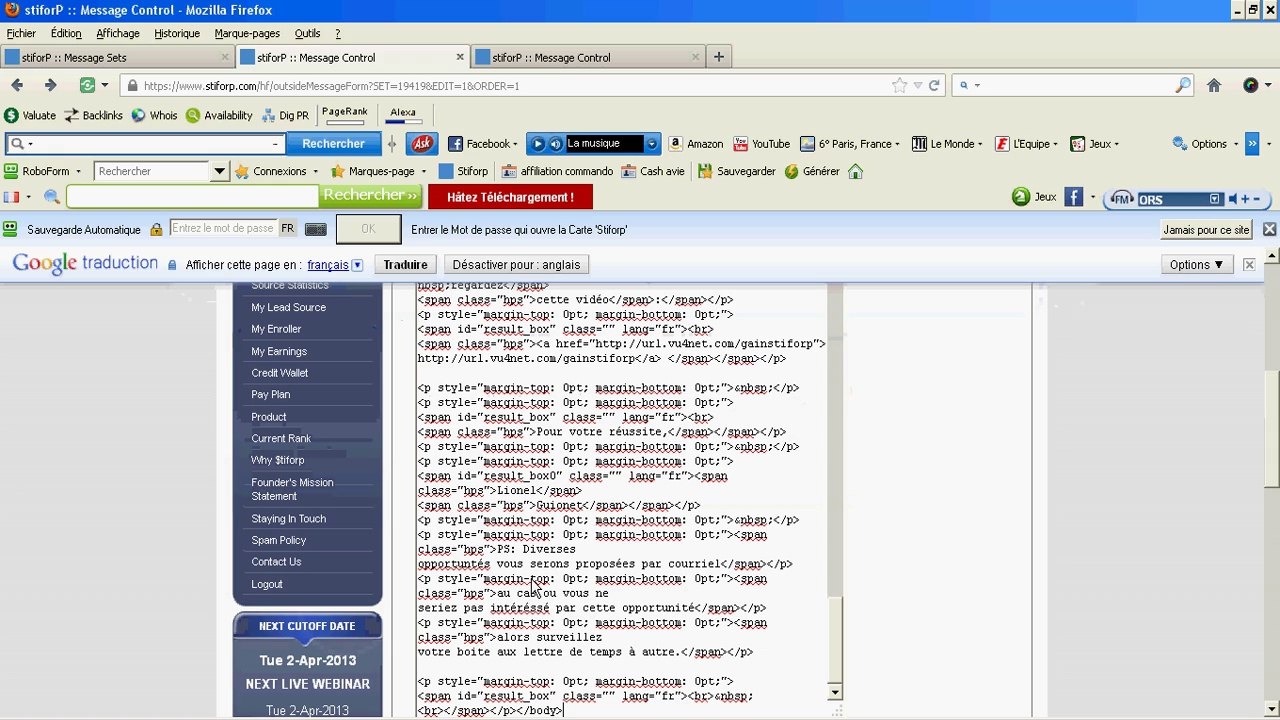This screenshot has width=1280, height=720.
Task: Open the Google translation Options menu
Action: point(1196,265)
